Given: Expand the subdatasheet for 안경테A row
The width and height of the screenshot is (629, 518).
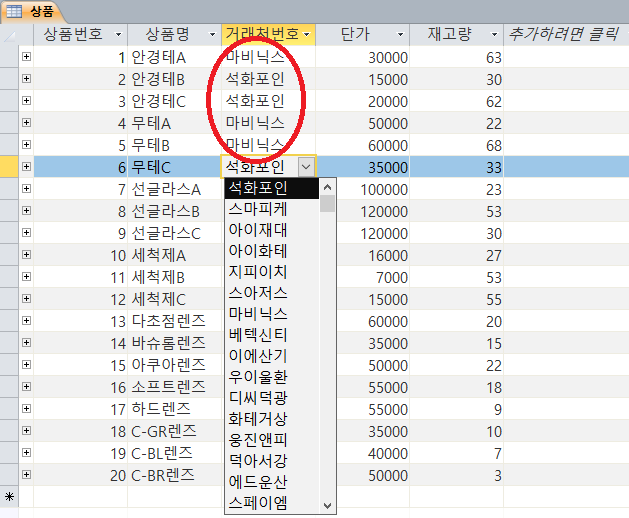Looking at the screenshot, I should 26,57.
